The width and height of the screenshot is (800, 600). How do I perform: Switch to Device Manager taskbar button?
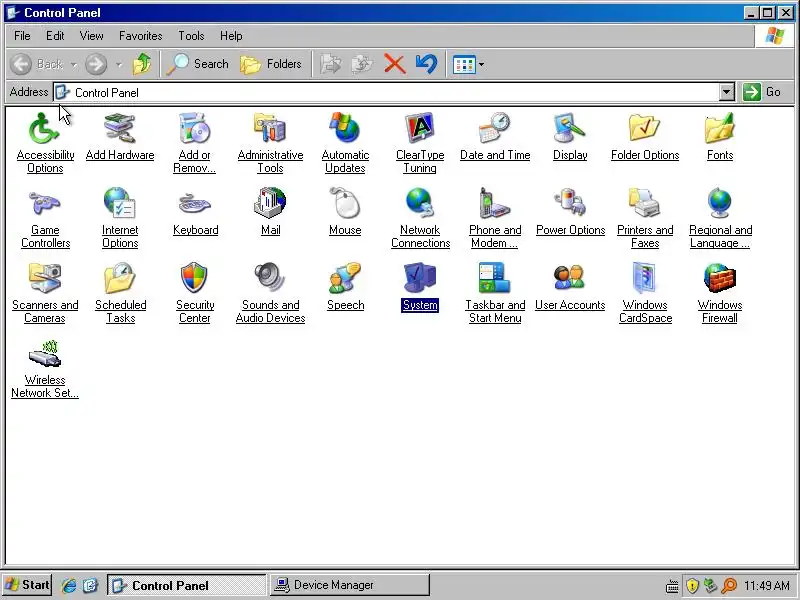tap(349, 585)
